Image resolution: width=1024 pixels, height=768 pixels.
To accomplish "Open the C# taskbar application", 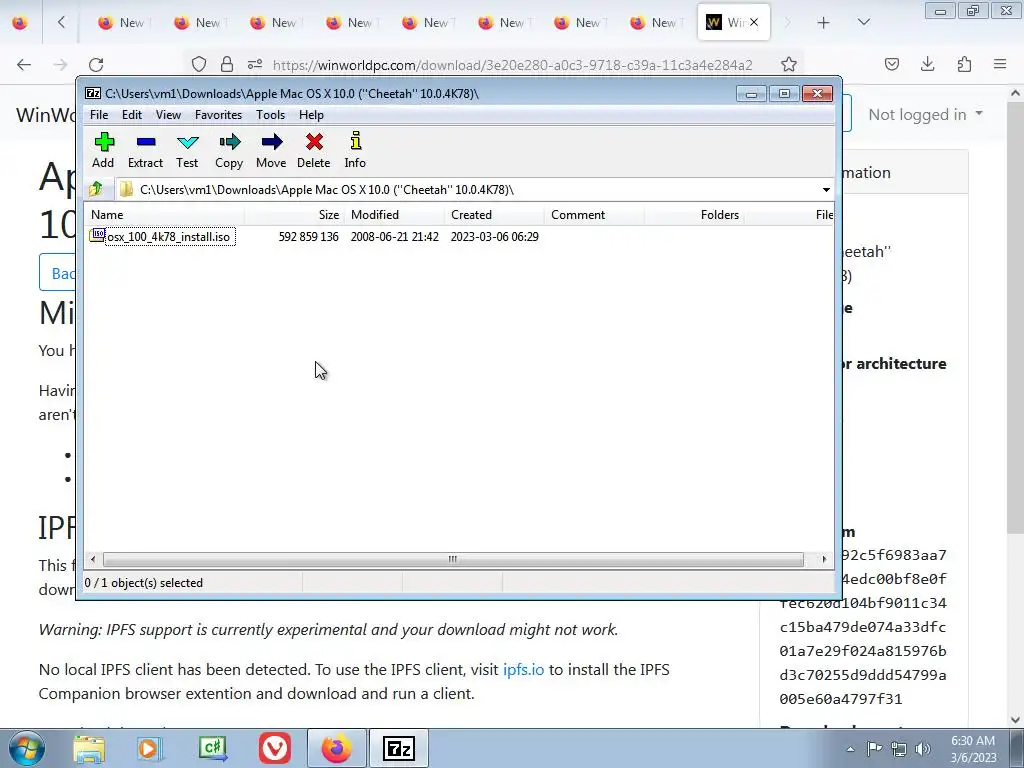I will tap(213, 748).
